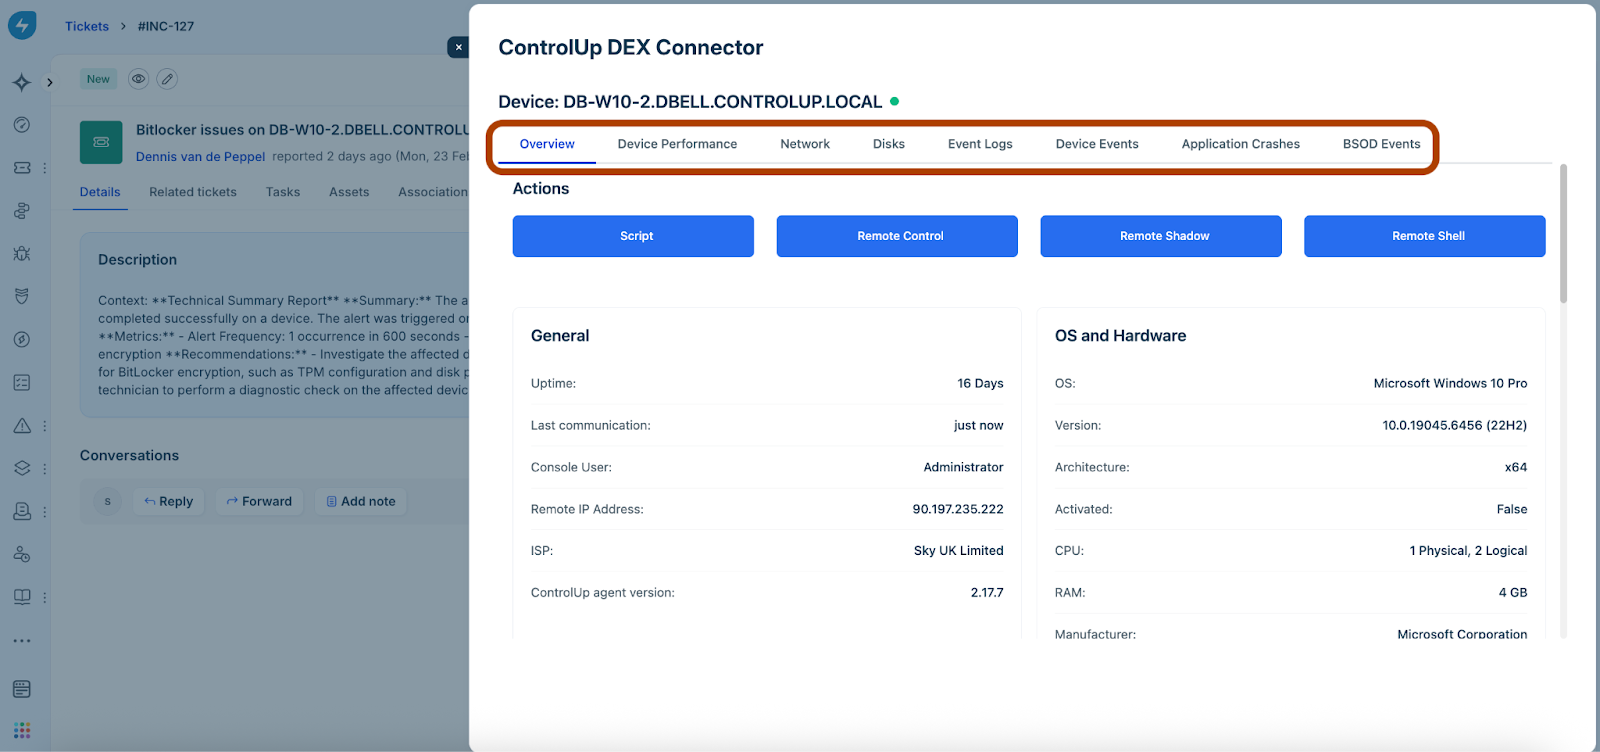
Task: Open the kebab menu beside layers sidebar icon
Action: click(44, 468)
